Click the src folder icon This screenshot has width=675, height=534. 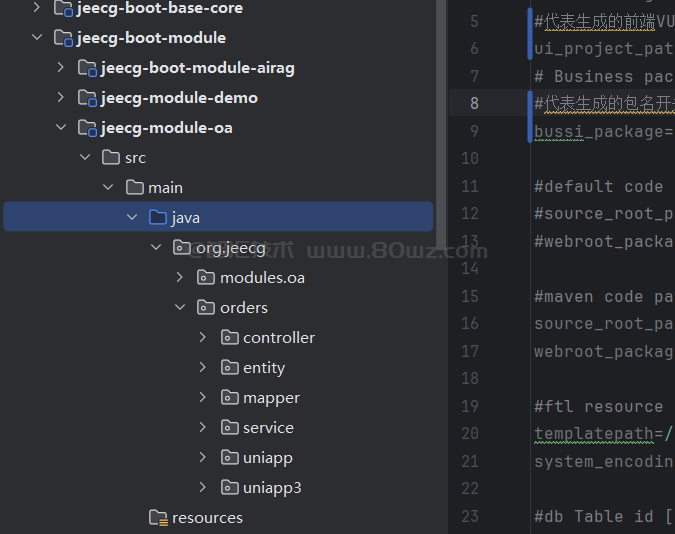111,158
